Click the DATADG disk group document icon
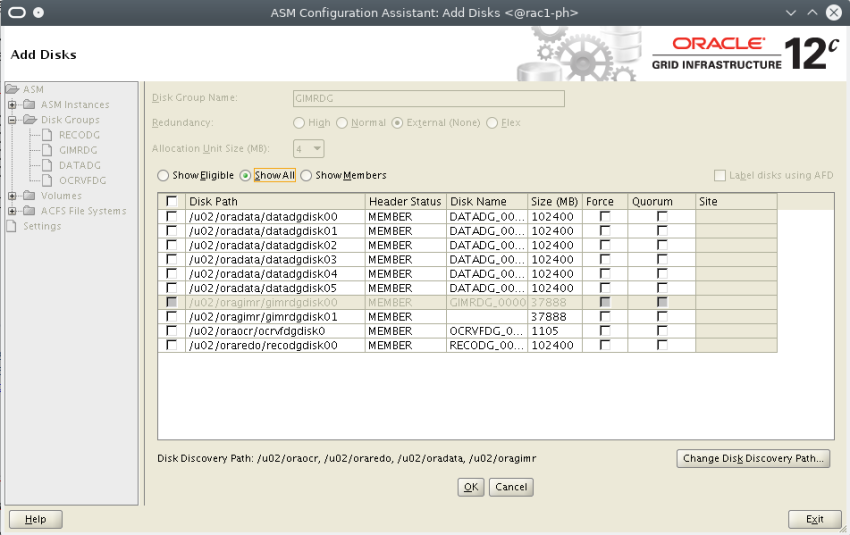 (x=47, y=165)
